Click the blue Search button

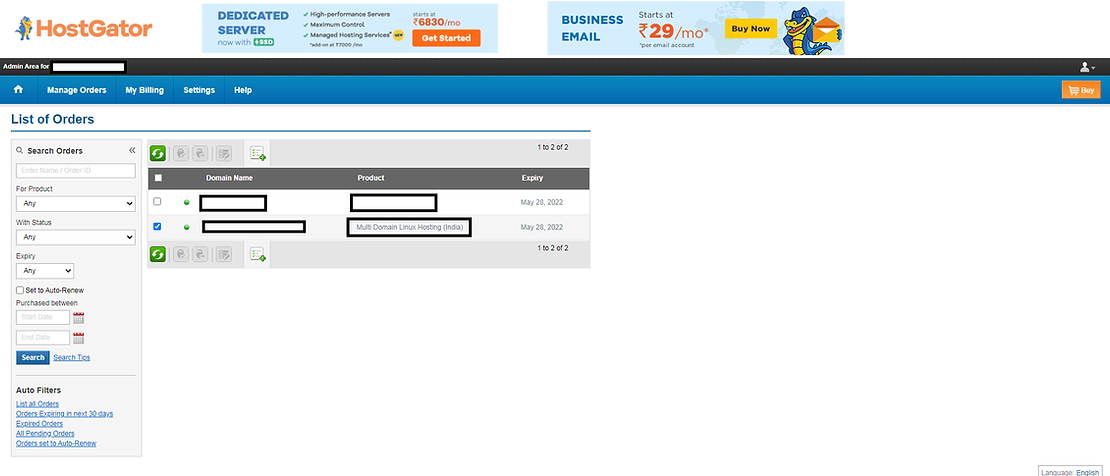pyautogui.click(x=32, y=357)
